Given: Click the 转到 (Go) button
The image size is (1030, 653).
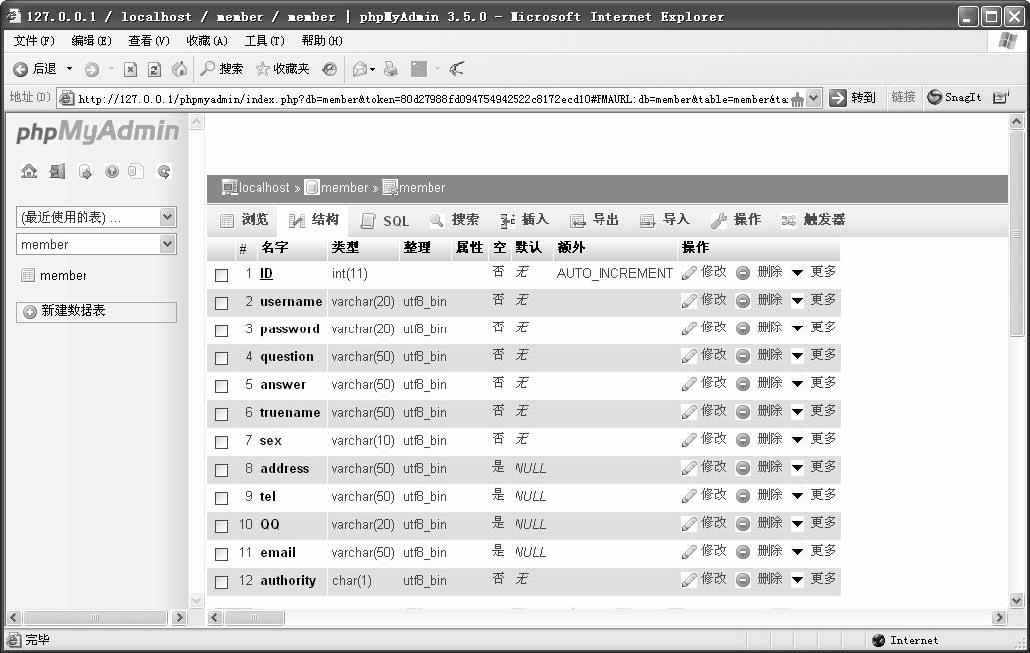Looking at the screenshot, I should tap(853, 98).
